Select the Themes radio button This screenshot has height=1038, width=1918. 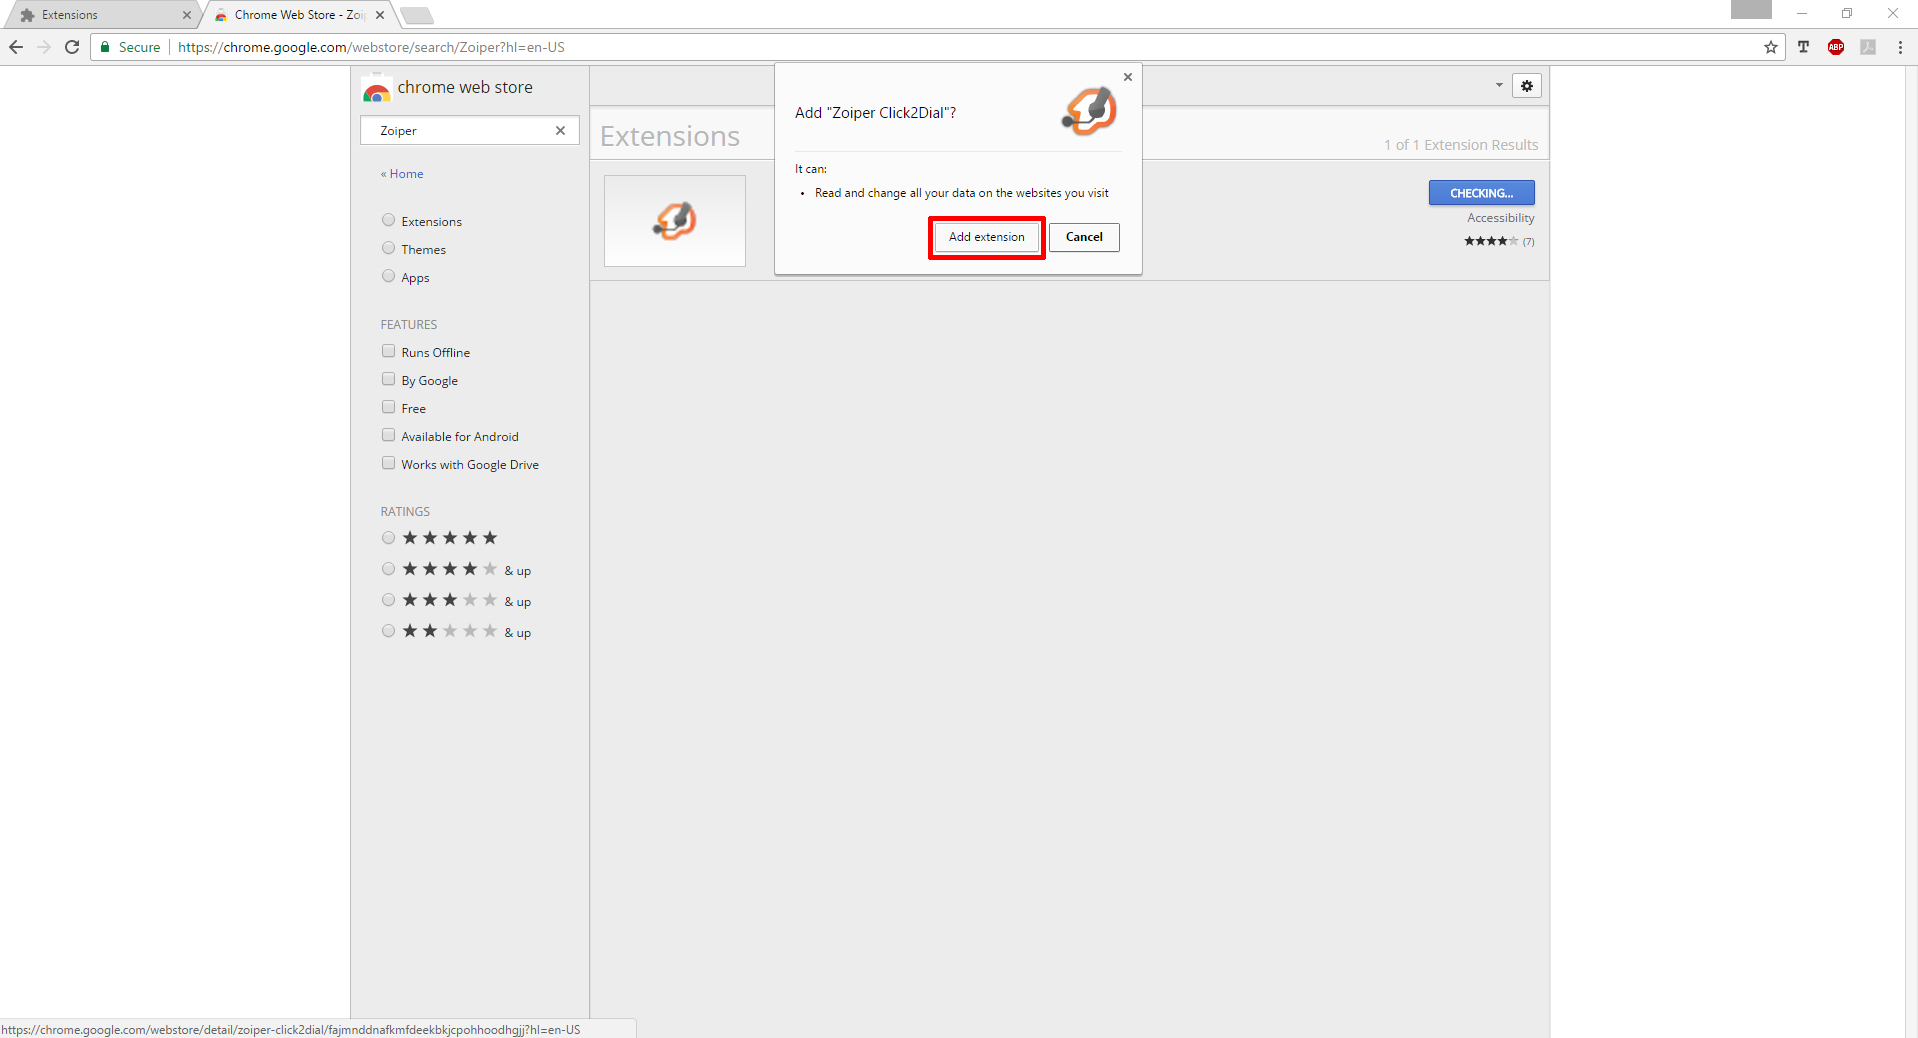coord(388,248)
